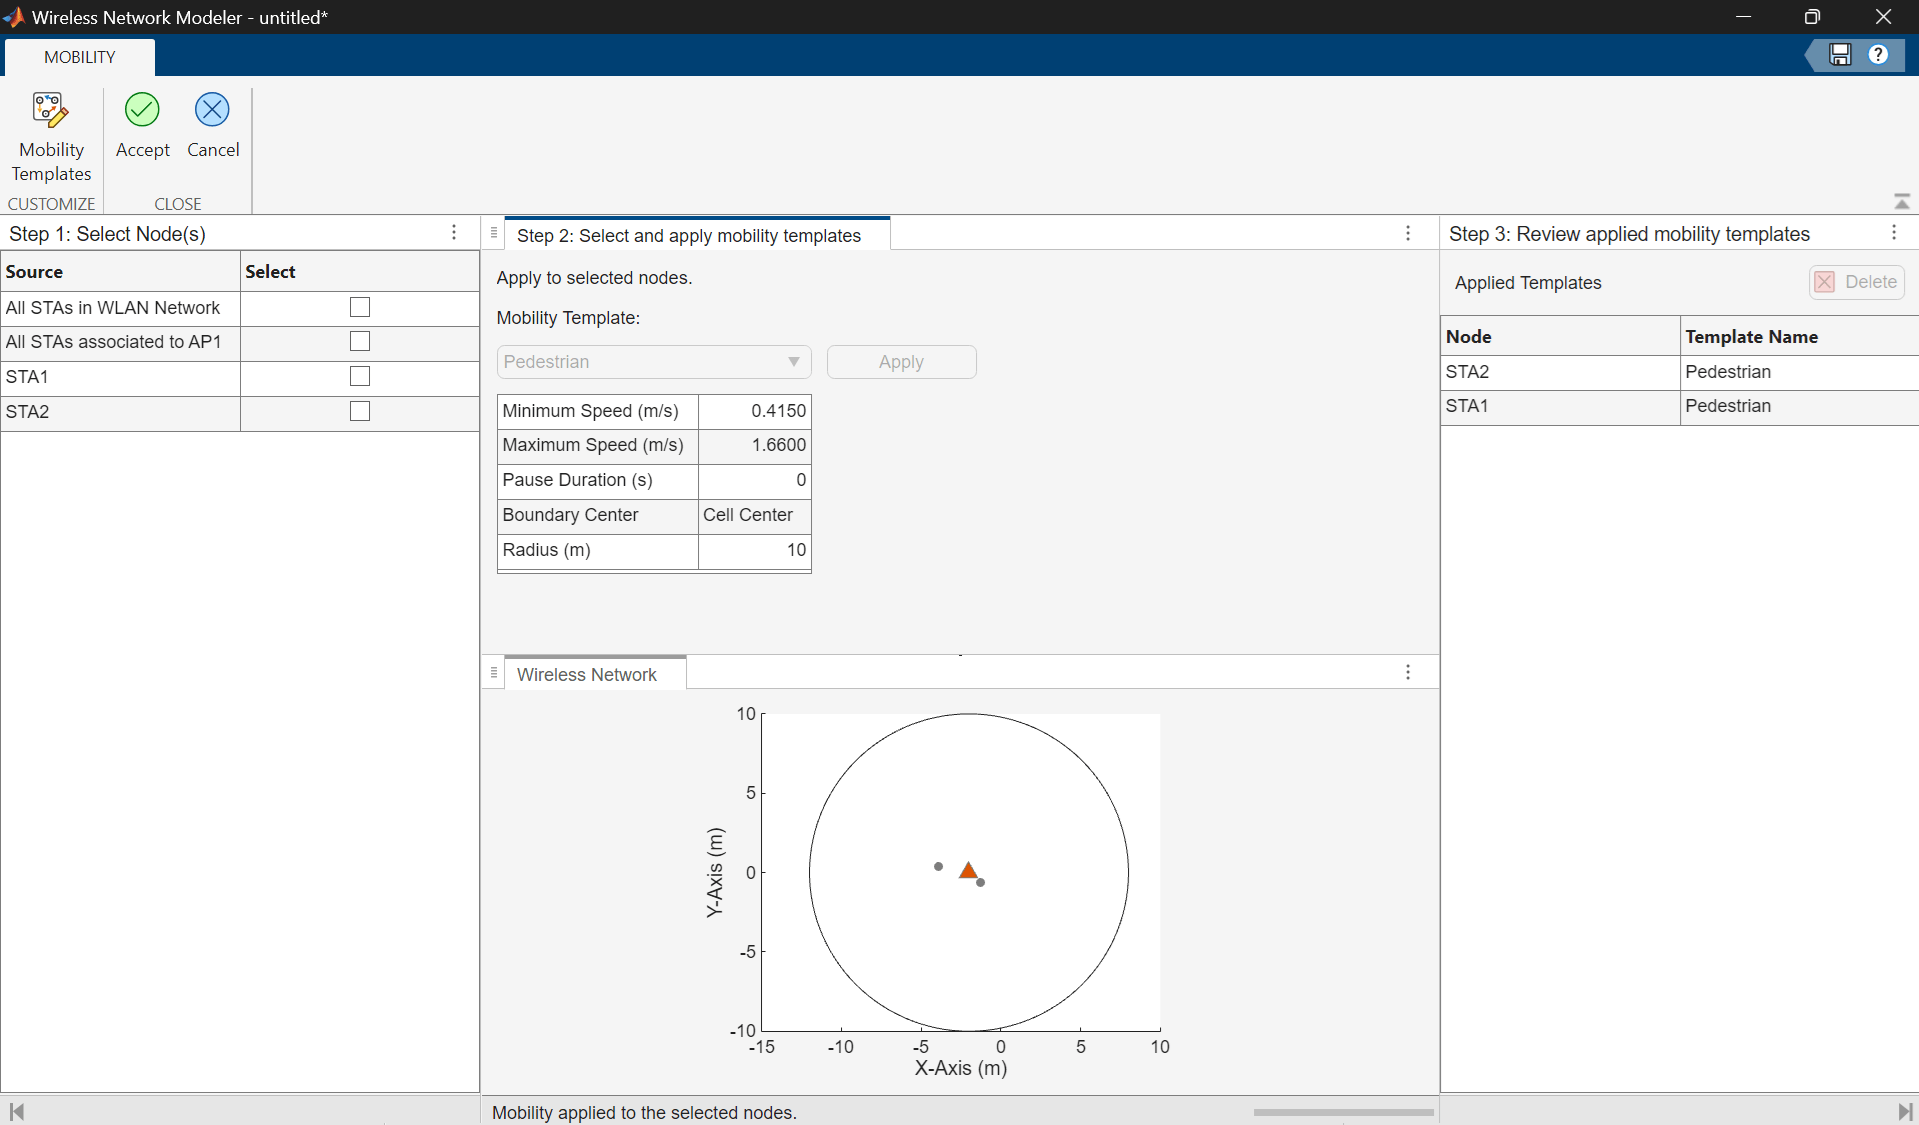Open Step 1 panel options menu
This screenshot has height=1125, width=1919.
click(454, 233)
